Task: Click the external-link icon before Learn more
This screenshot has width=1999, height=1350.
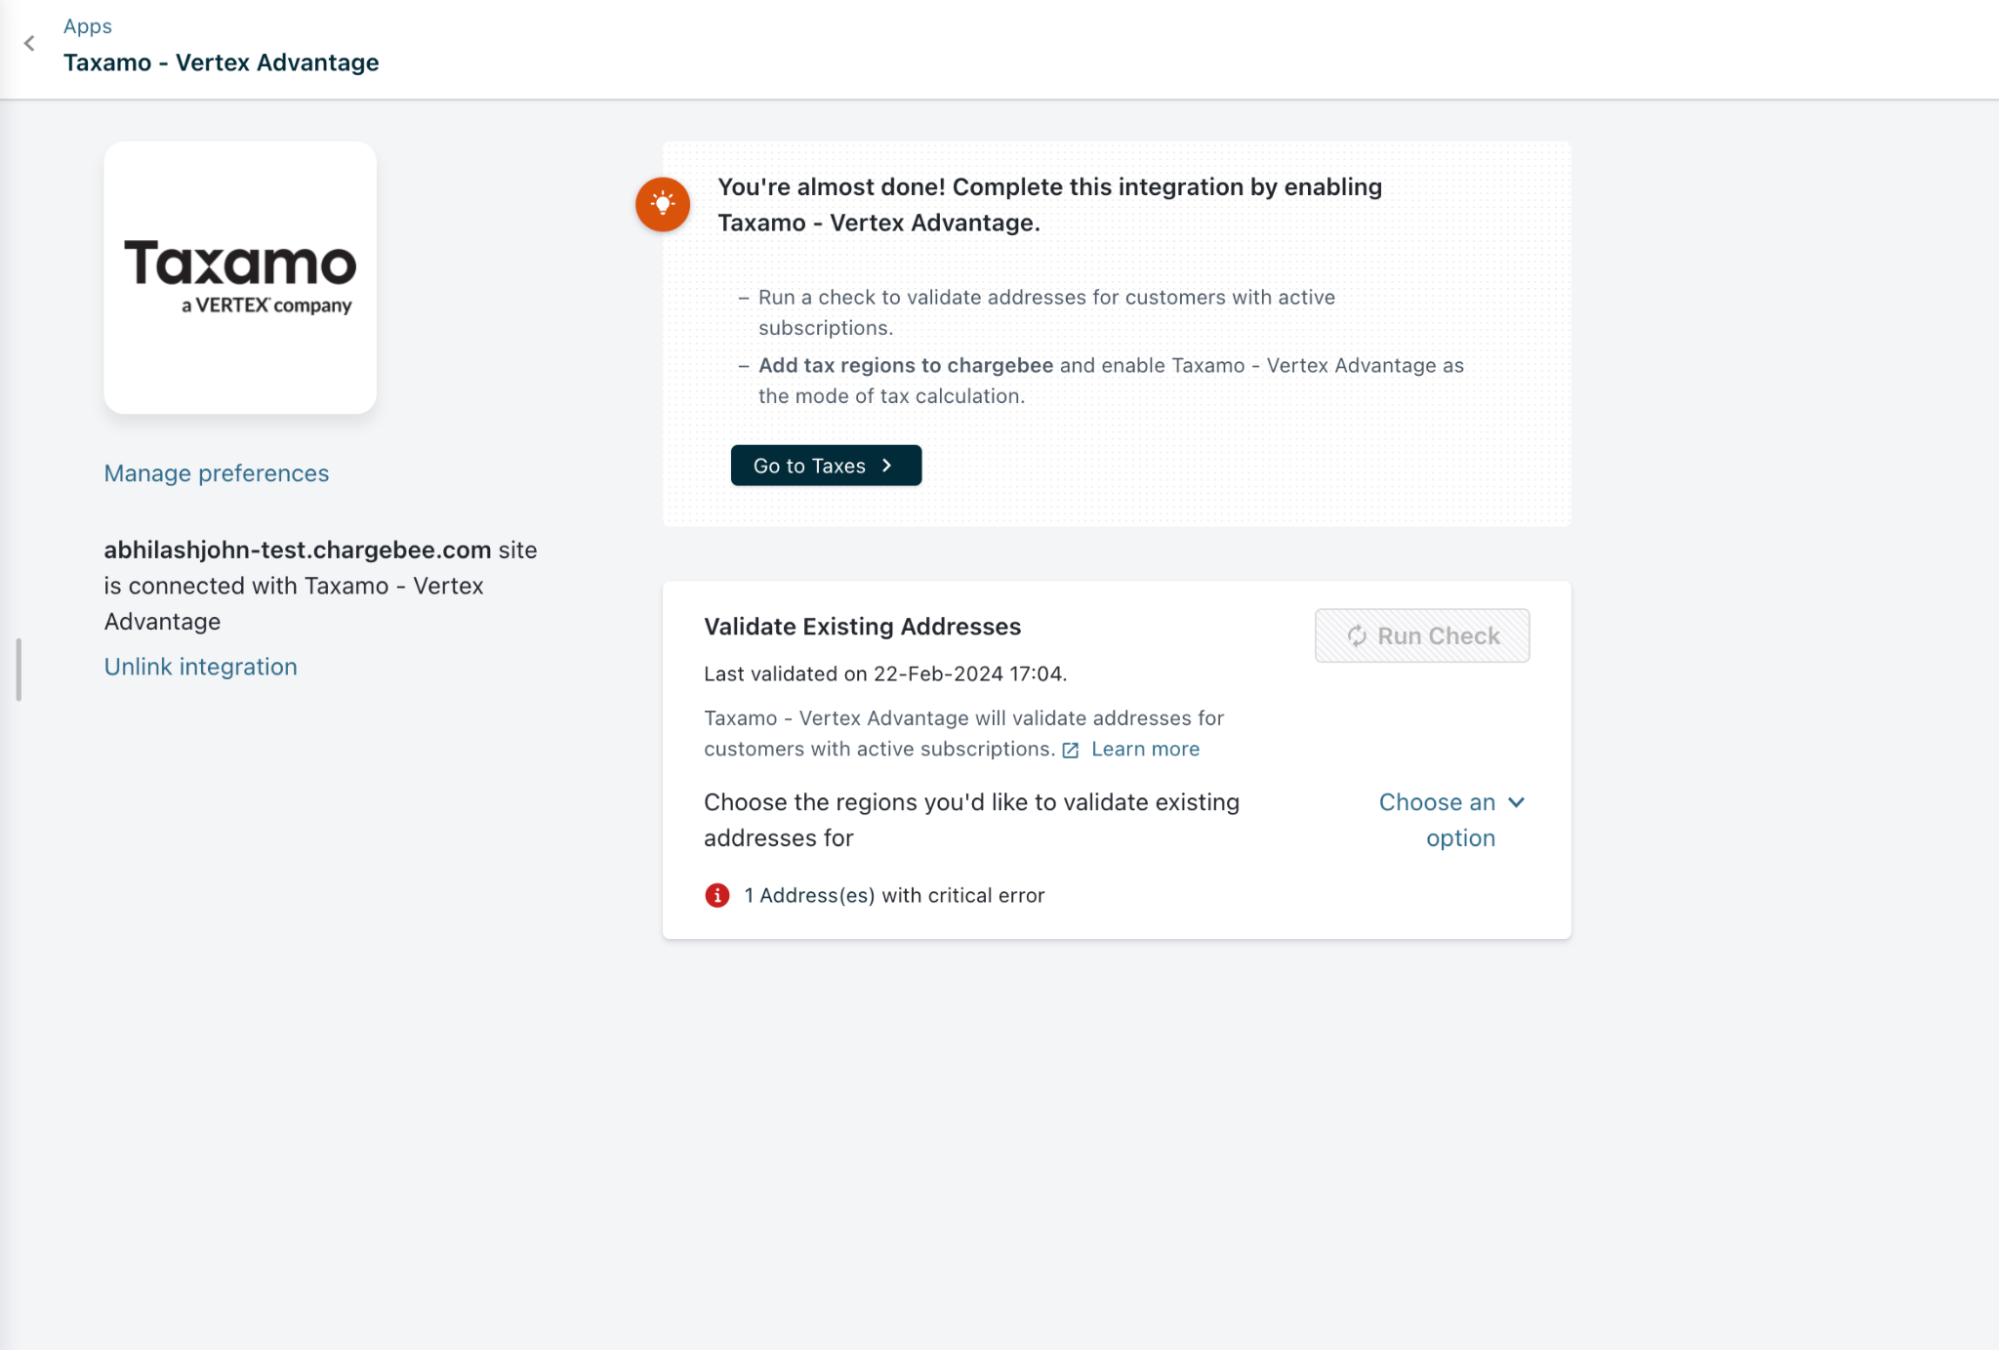Action: pyautogui.click(x=1070, y=750)
